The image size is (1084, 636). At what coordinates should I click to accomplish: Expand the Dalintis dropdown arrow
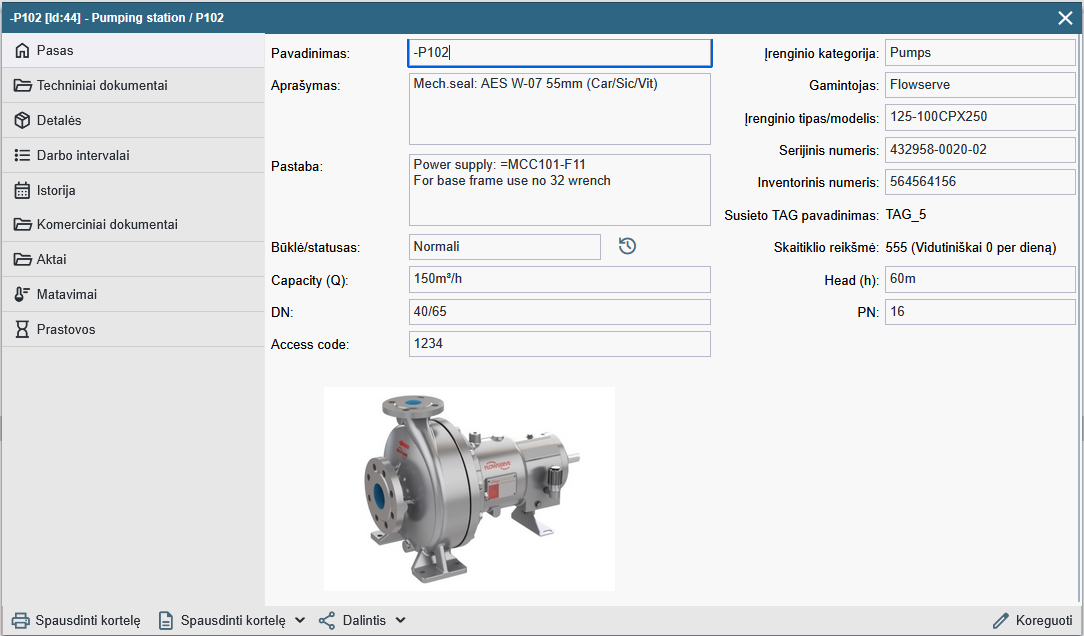tap(400, 621)
